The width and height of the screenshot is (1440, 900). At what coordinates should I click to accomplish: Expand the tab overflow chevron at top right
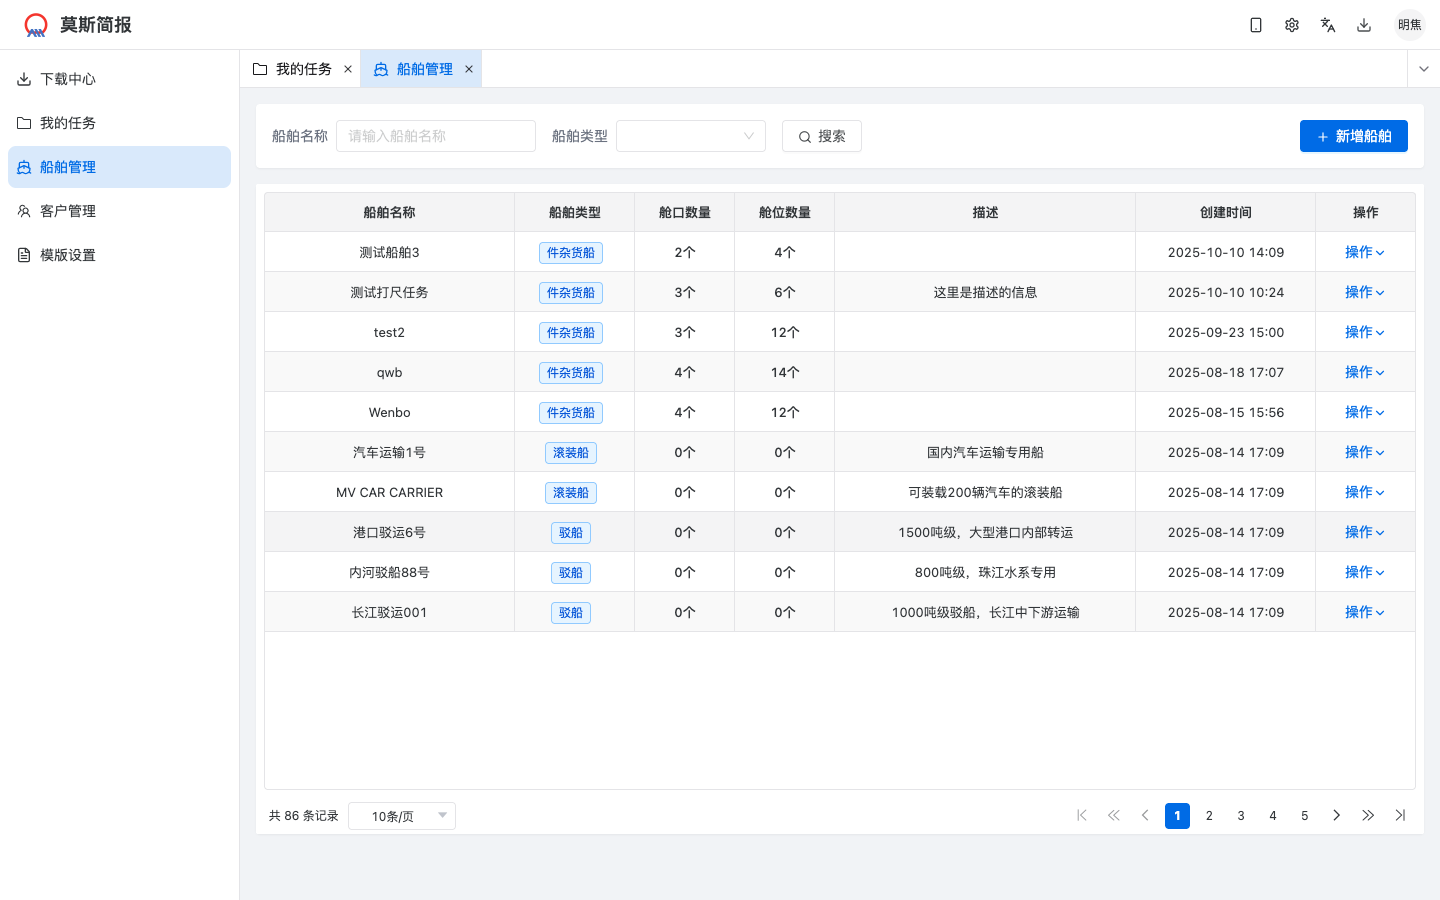coord(1423,68)
